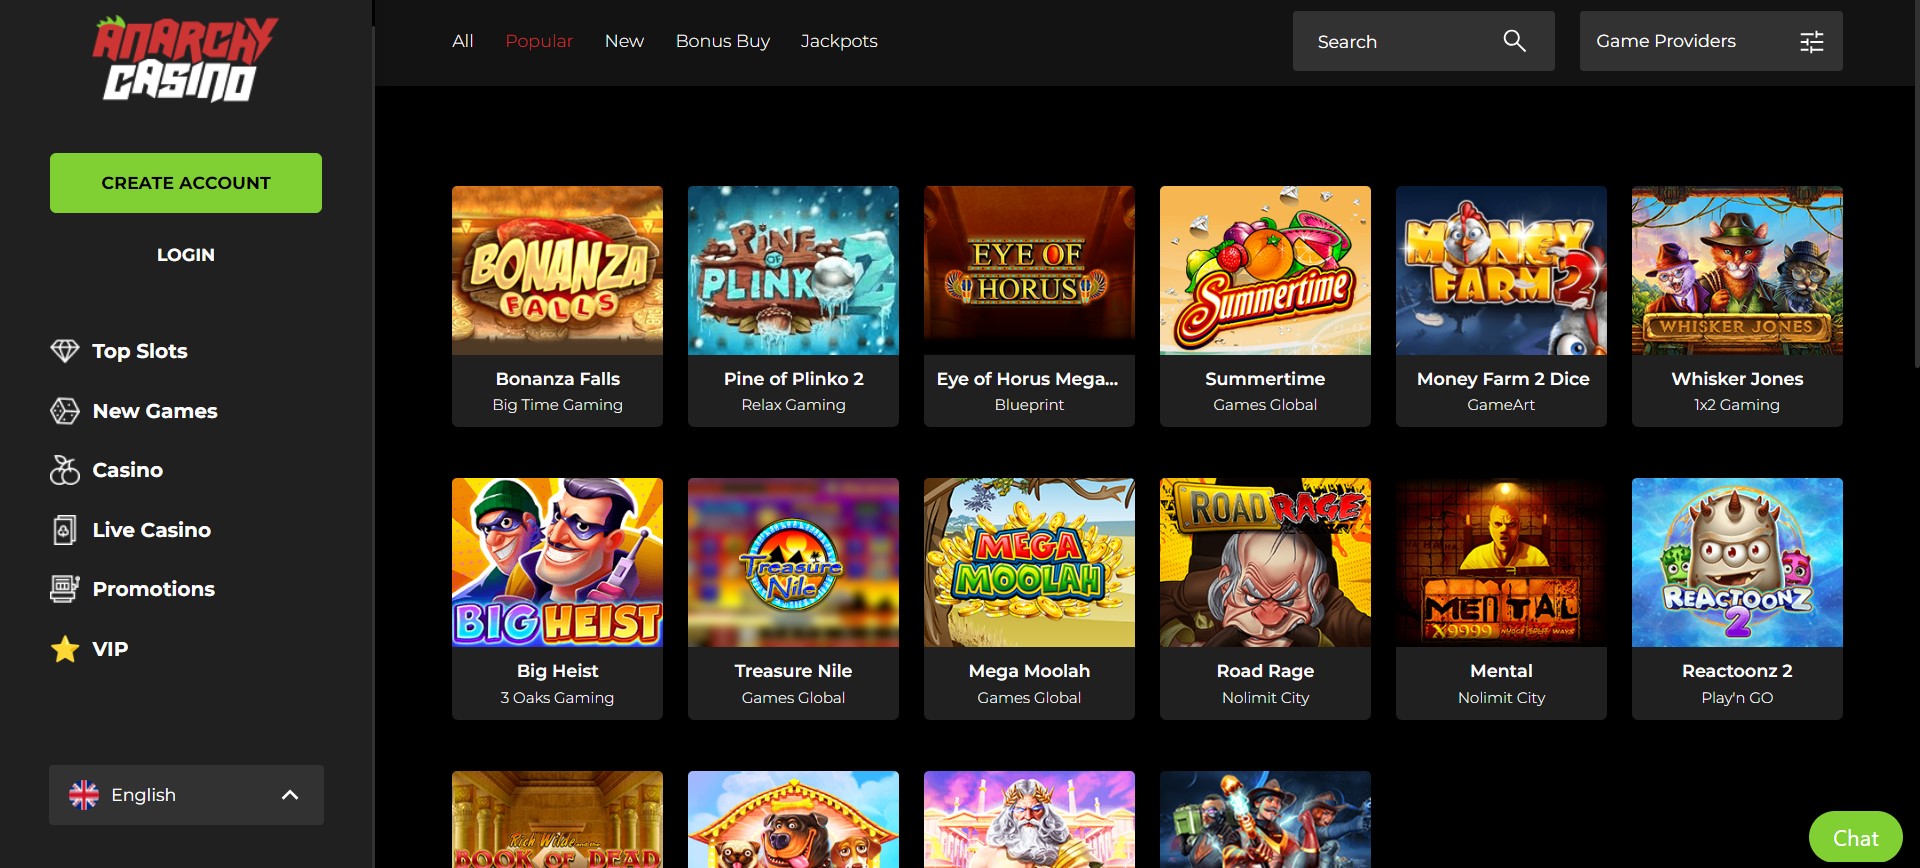Click the Summertime title text
Screen dimensions: 1920x868
1265,379
